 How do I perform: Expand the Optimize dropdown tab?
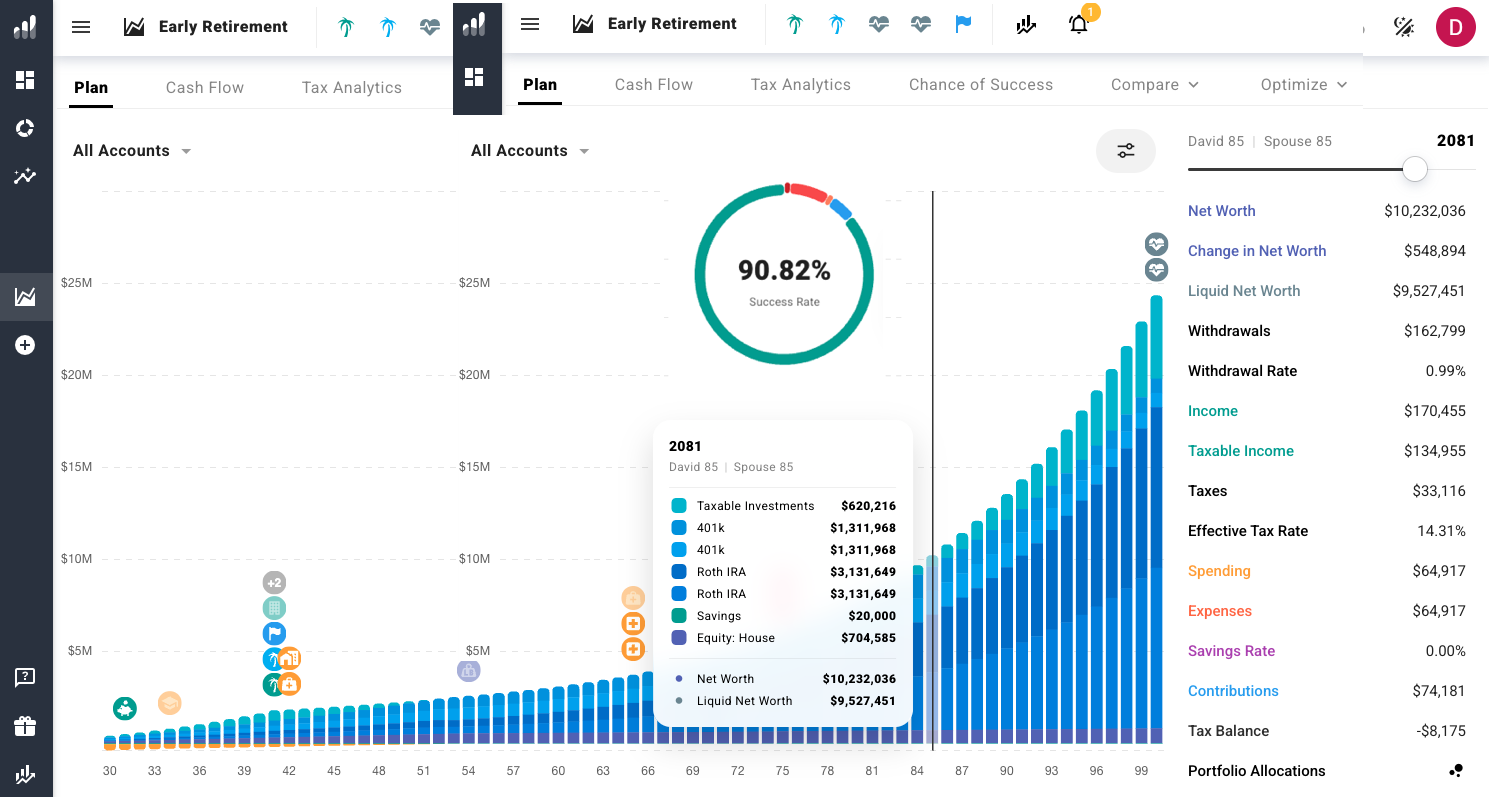tap(1304, 85)
